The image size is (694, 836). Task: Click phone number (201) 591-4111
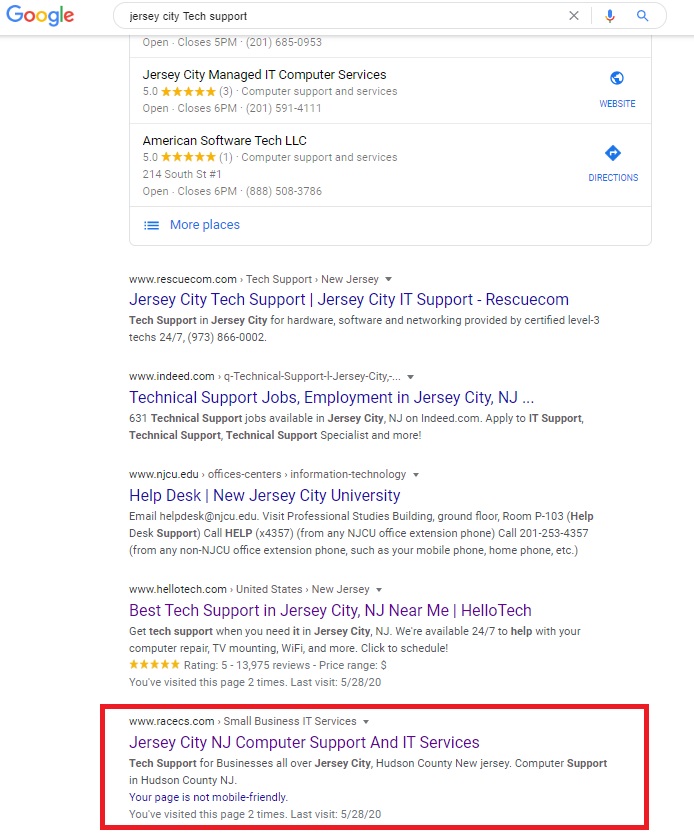tap(284, 108)
